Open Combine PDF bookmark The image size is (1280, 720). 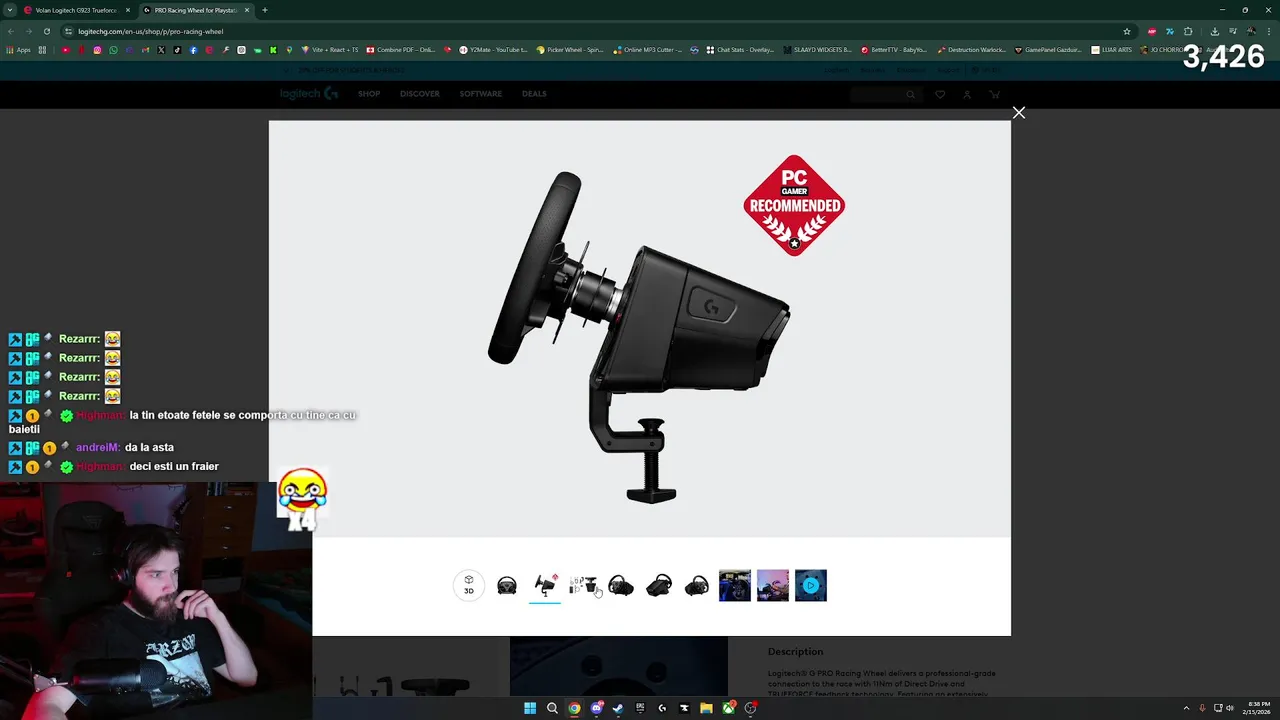click(401, 49)
